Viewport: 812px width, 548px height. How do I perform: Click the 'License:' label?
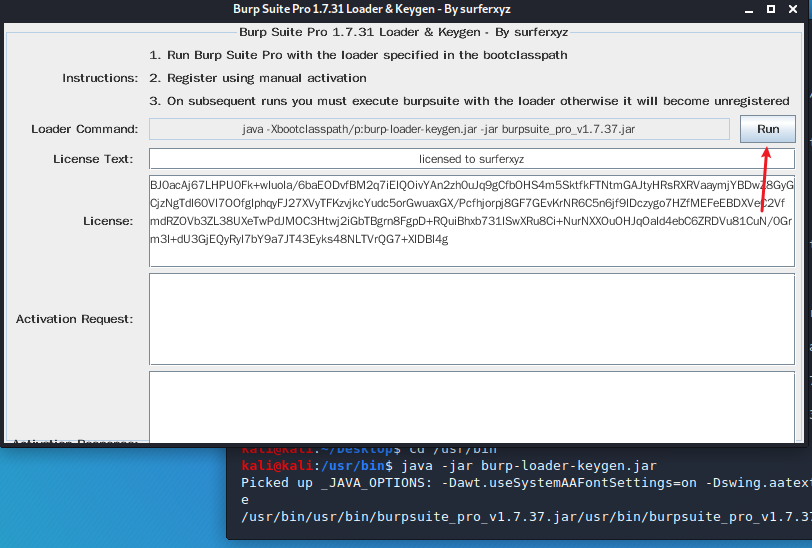click(108, 221)
